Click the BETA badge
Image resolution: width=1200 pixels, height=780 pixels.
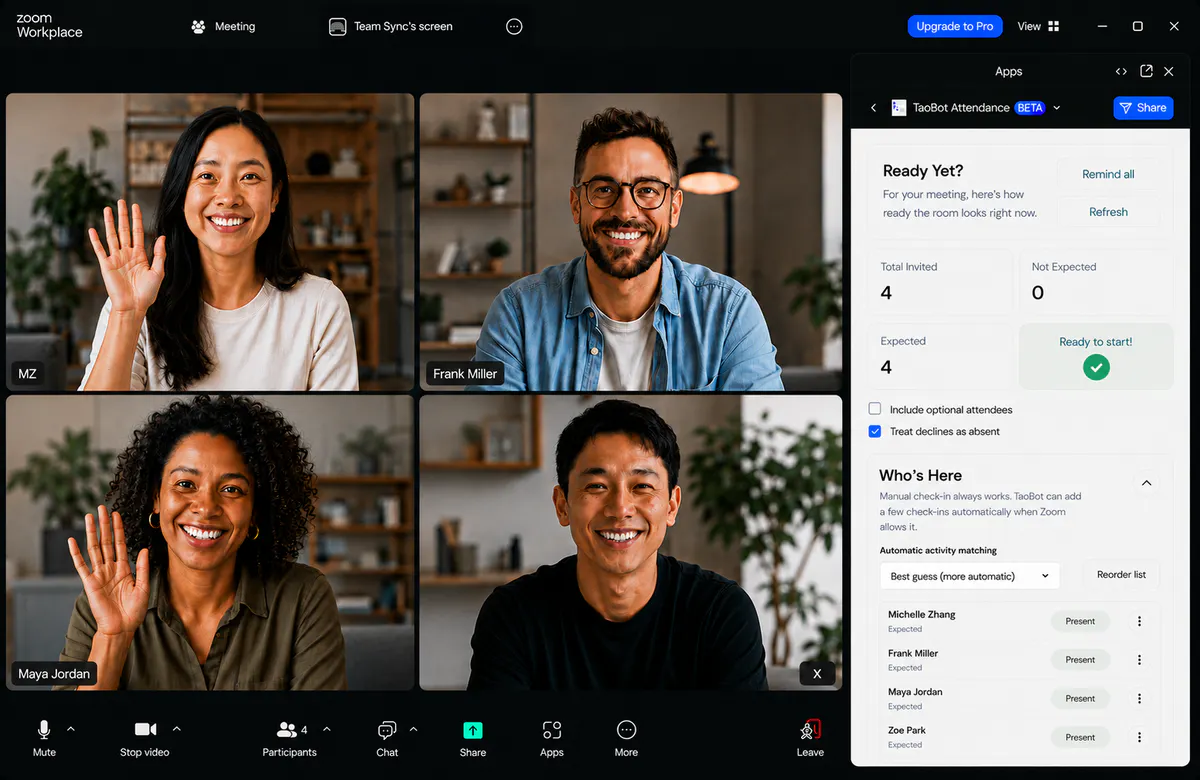[x=1030, y=108]
